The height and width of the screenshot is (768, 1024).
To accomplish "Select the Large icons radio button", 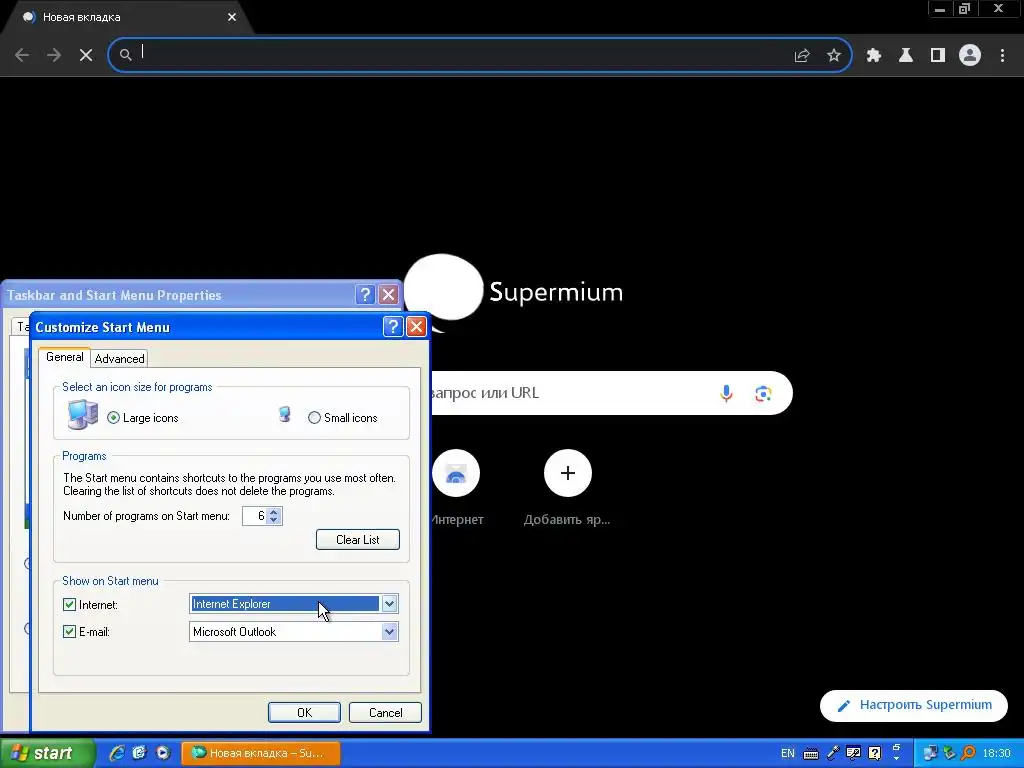I will point(114,418).
